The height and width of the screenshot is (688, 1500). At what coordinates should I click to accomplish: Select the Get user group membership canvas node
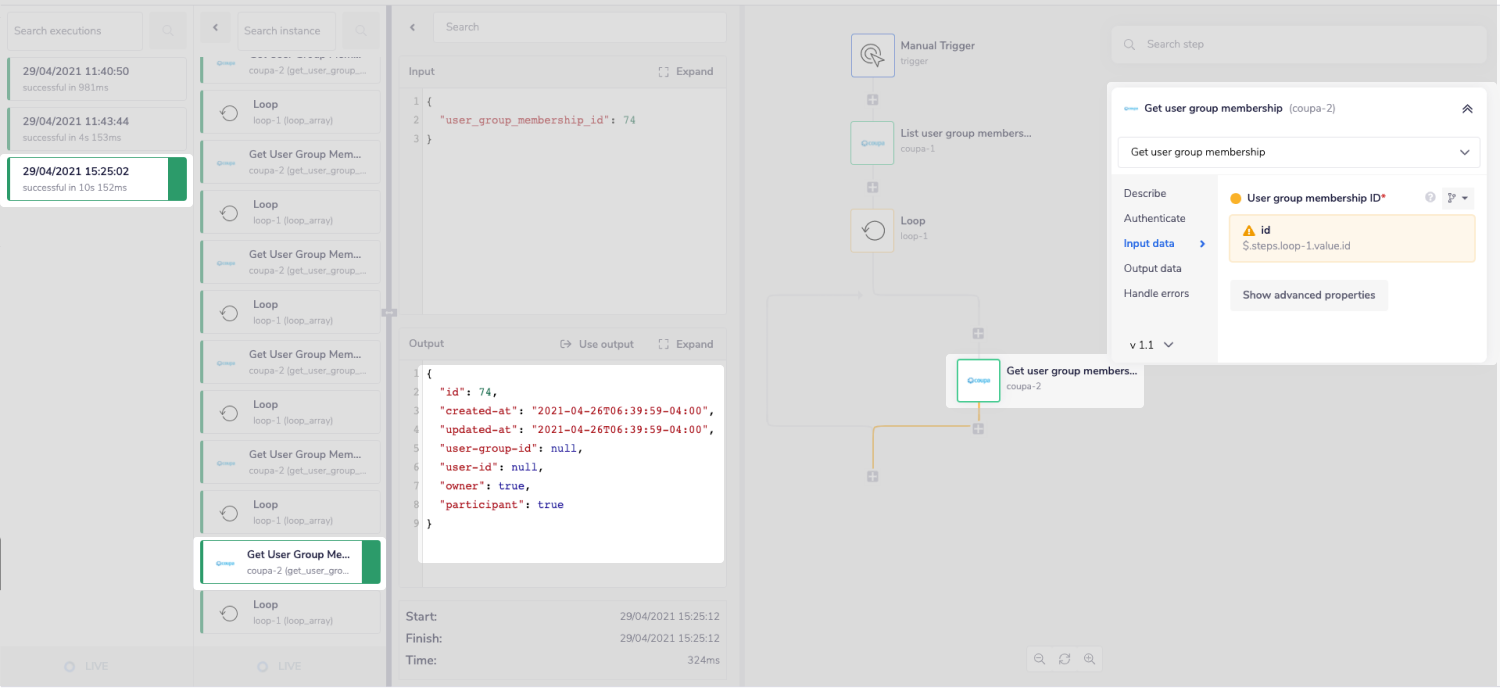[x=978, y=380]
